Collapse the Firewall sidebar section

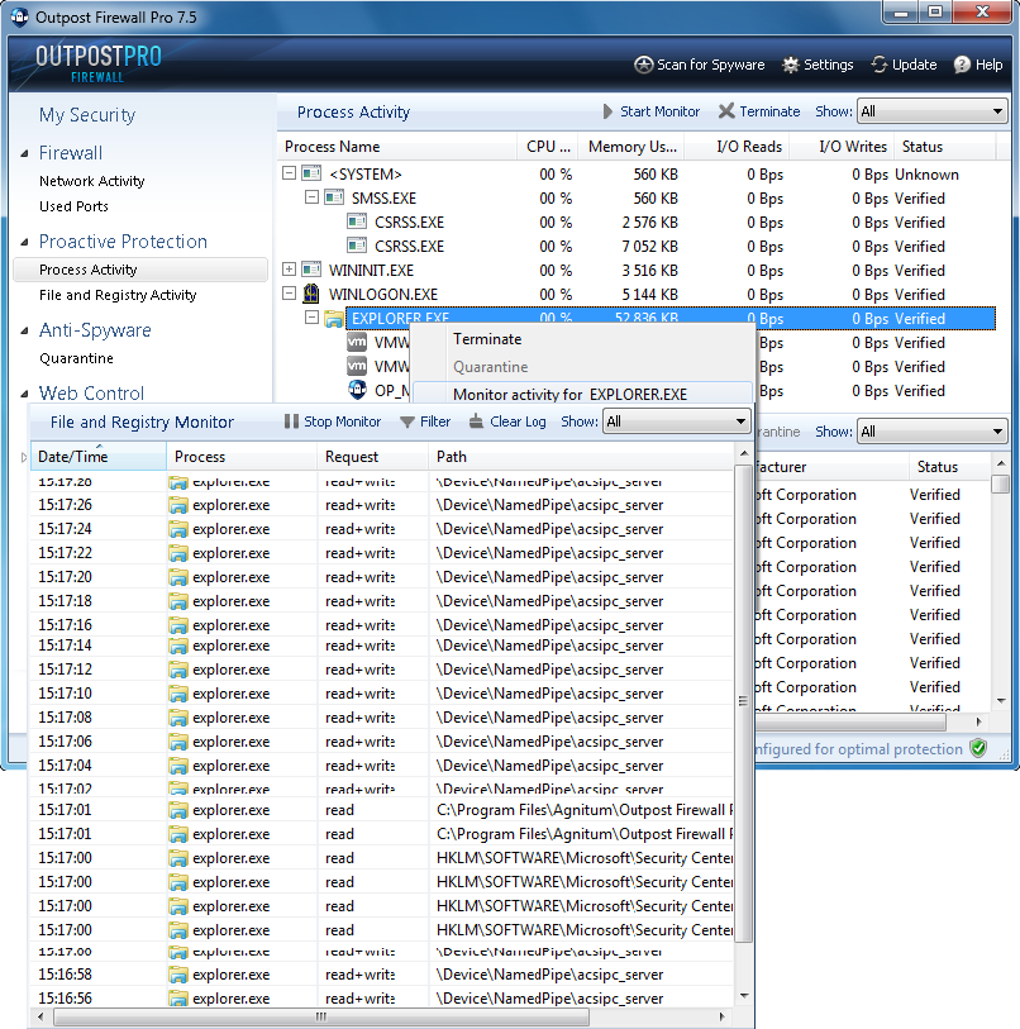coord(24,154)
